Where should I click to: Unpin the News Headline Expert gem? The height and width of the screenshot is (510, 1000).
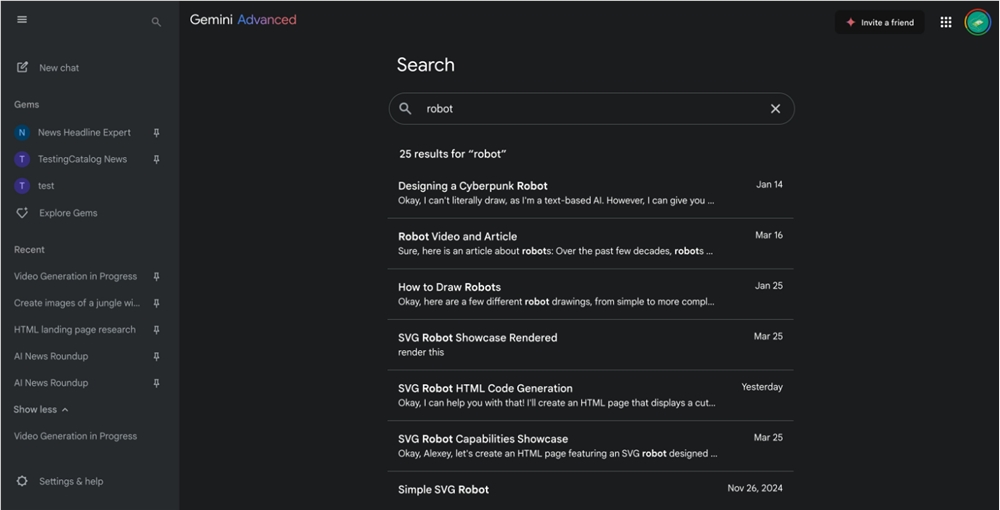156,133
